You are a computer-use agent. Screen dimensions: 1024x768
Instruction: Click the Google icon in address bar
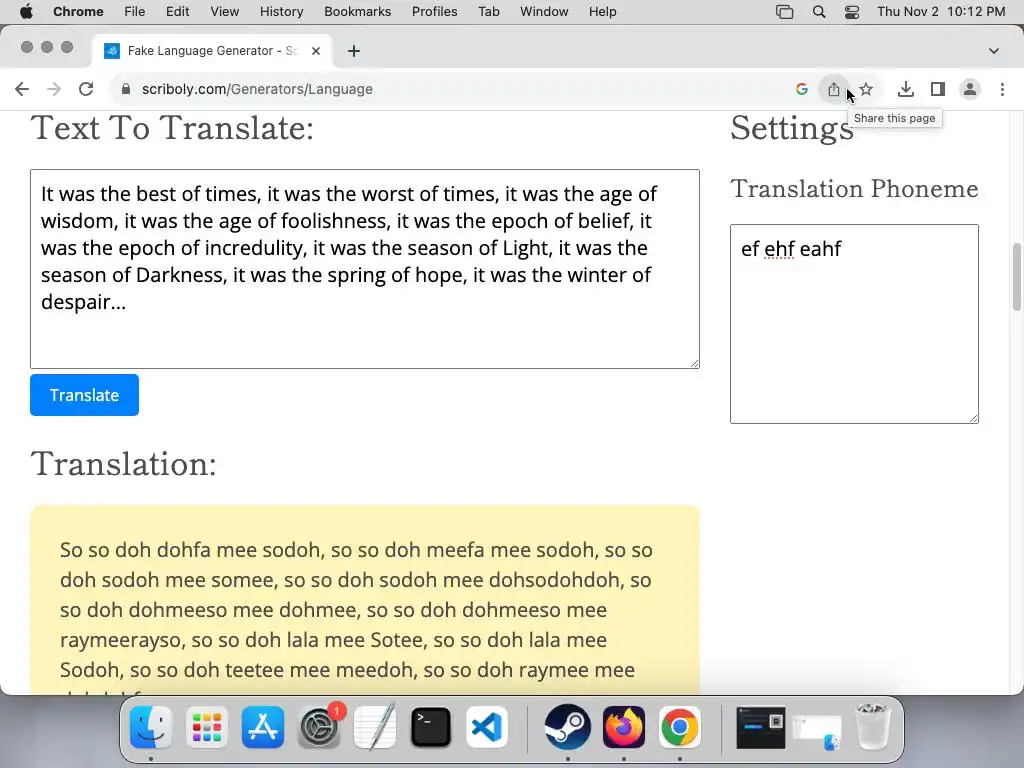[802, 89]
